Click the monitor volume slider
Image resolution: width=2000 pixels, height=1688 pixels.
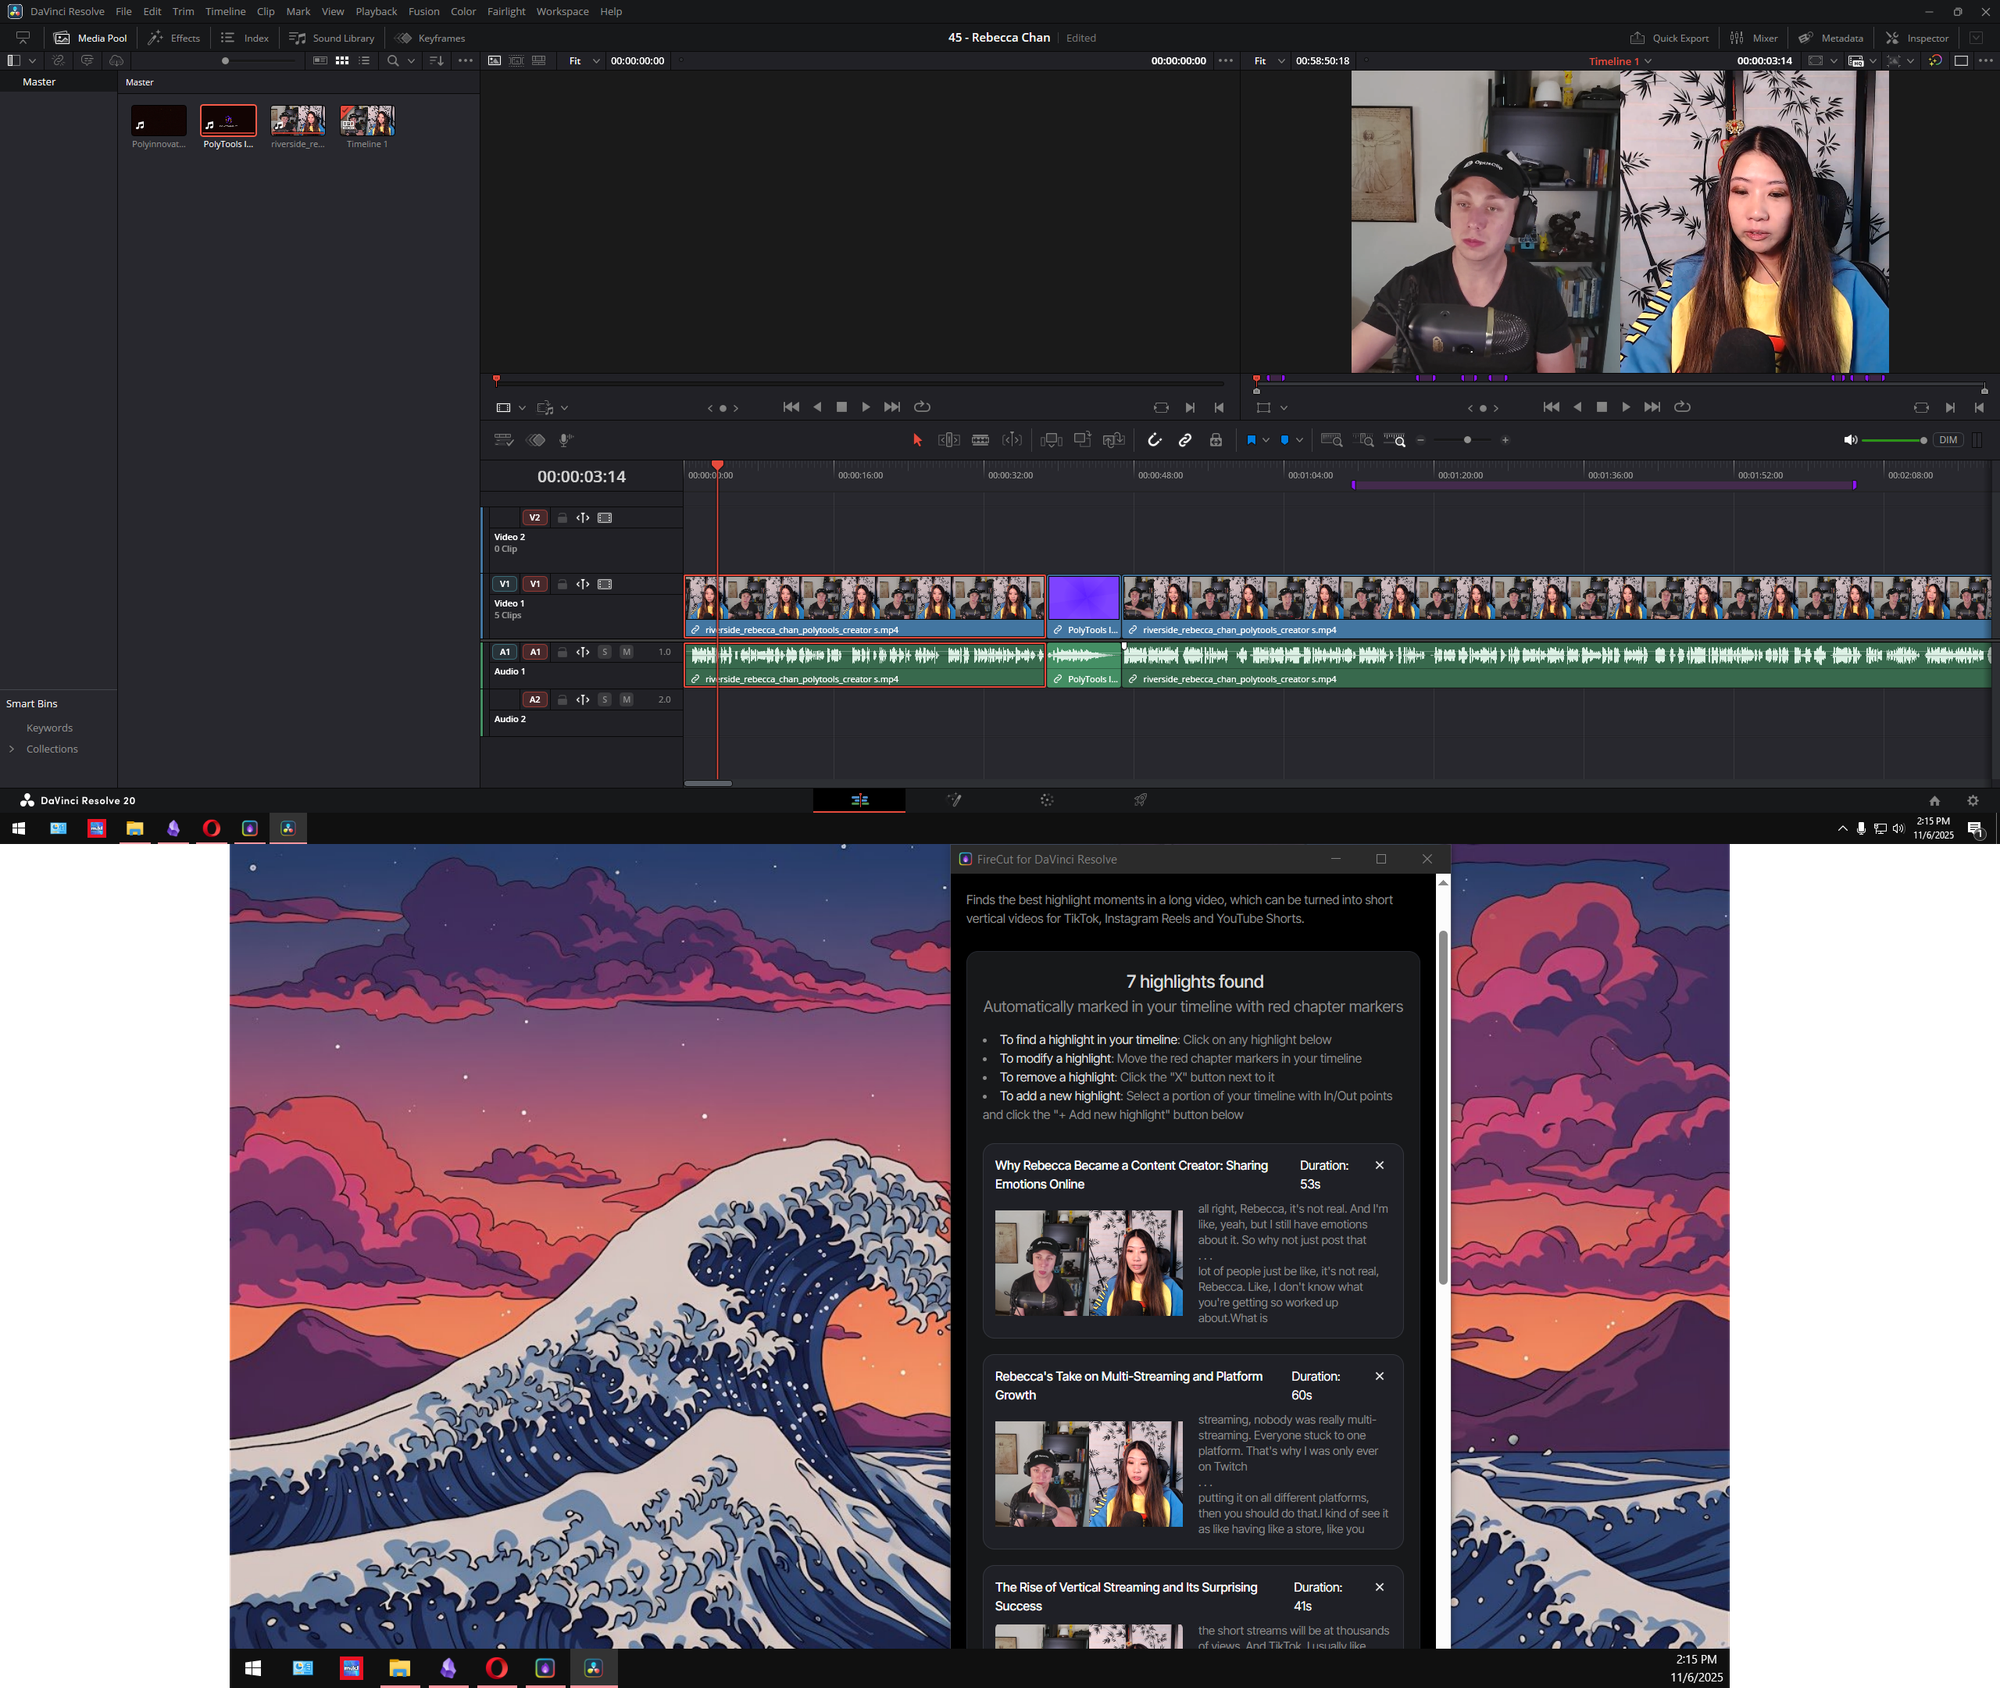1894,440
